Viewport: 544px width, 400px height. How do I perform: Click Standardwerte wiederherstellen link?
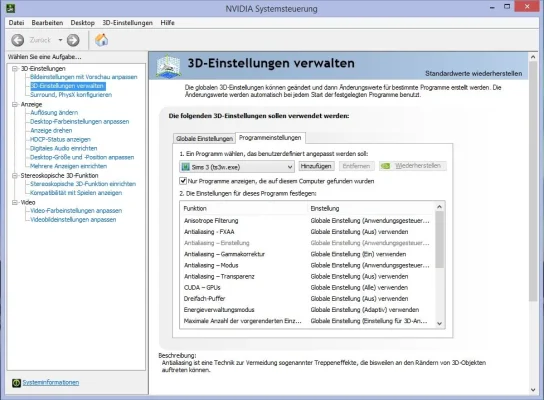point(474,74)
